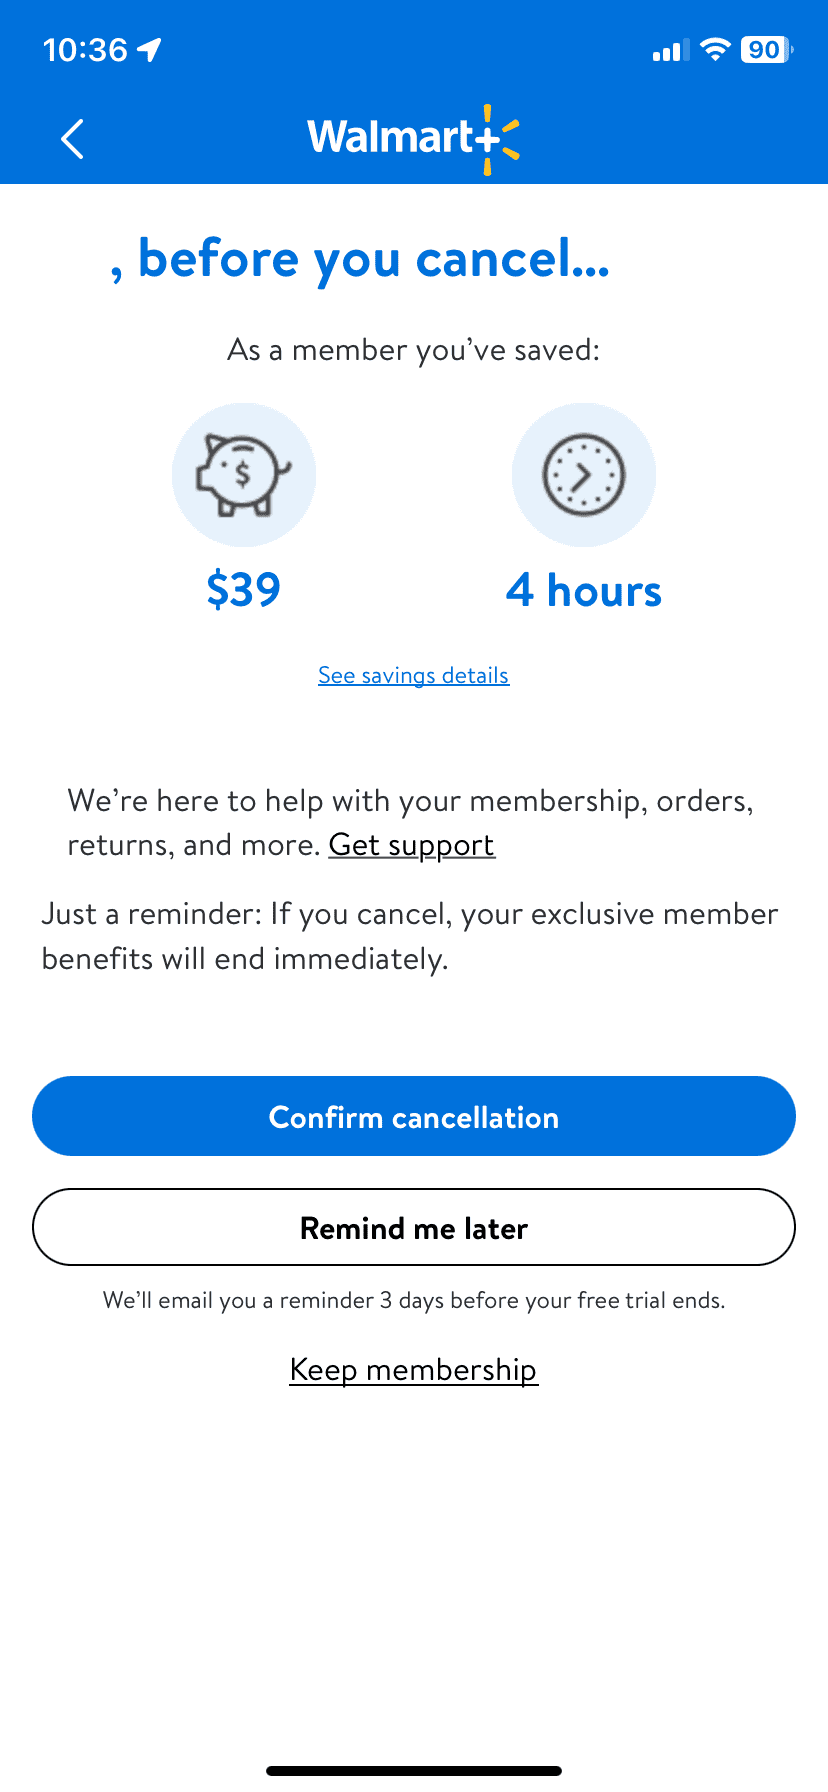
Task: Tap the free trial email reminder note
Action: (x=414, y=1300)
